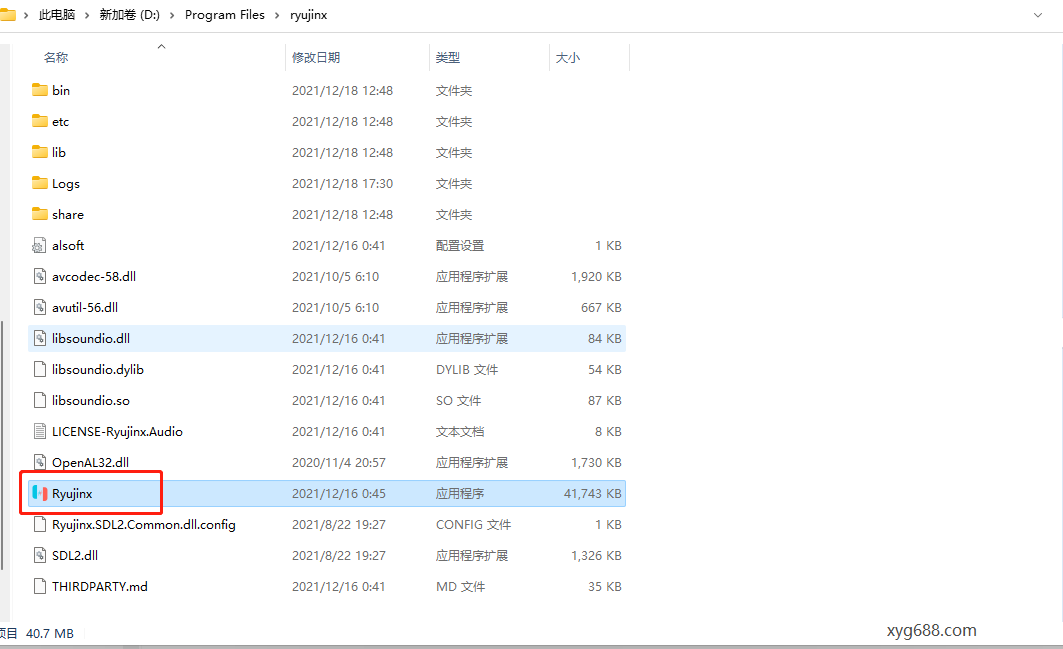Toggle sort order on the 名称 column
Viewport: 1063px width, 649px height.
56,57
